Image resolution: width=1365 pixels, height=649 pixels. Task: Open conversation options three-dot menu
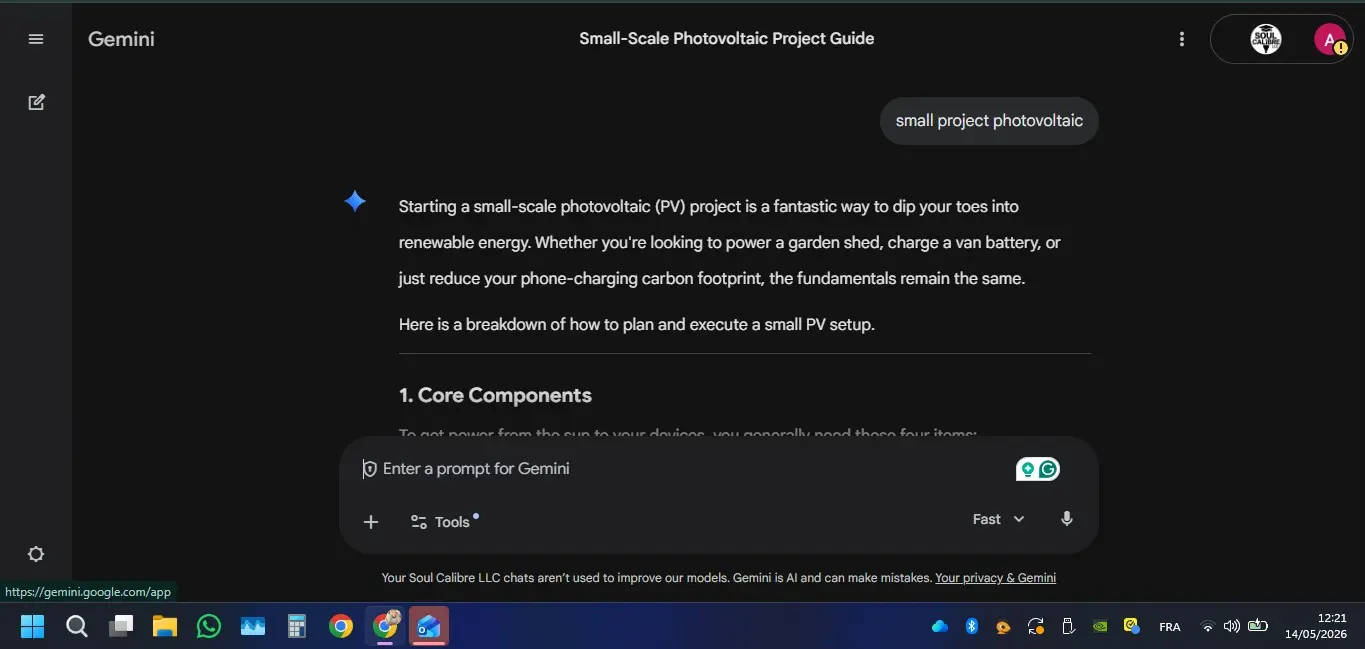1182,39
